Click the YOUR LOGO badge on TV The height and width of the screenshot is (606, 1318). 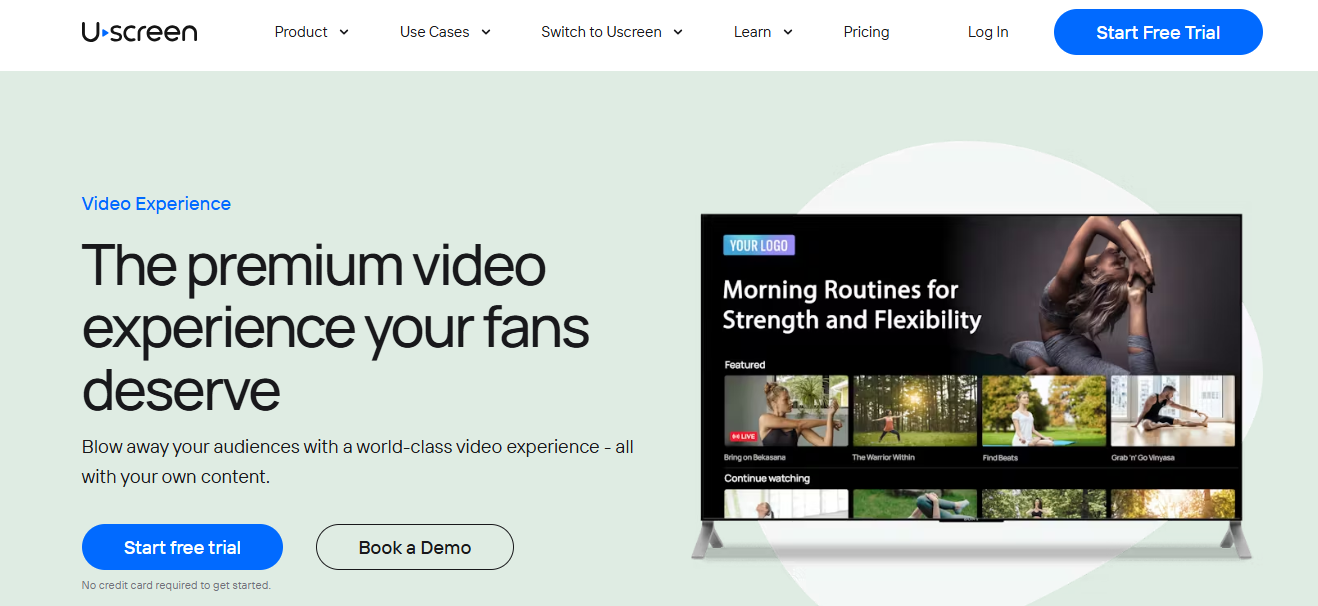point(759,245)
